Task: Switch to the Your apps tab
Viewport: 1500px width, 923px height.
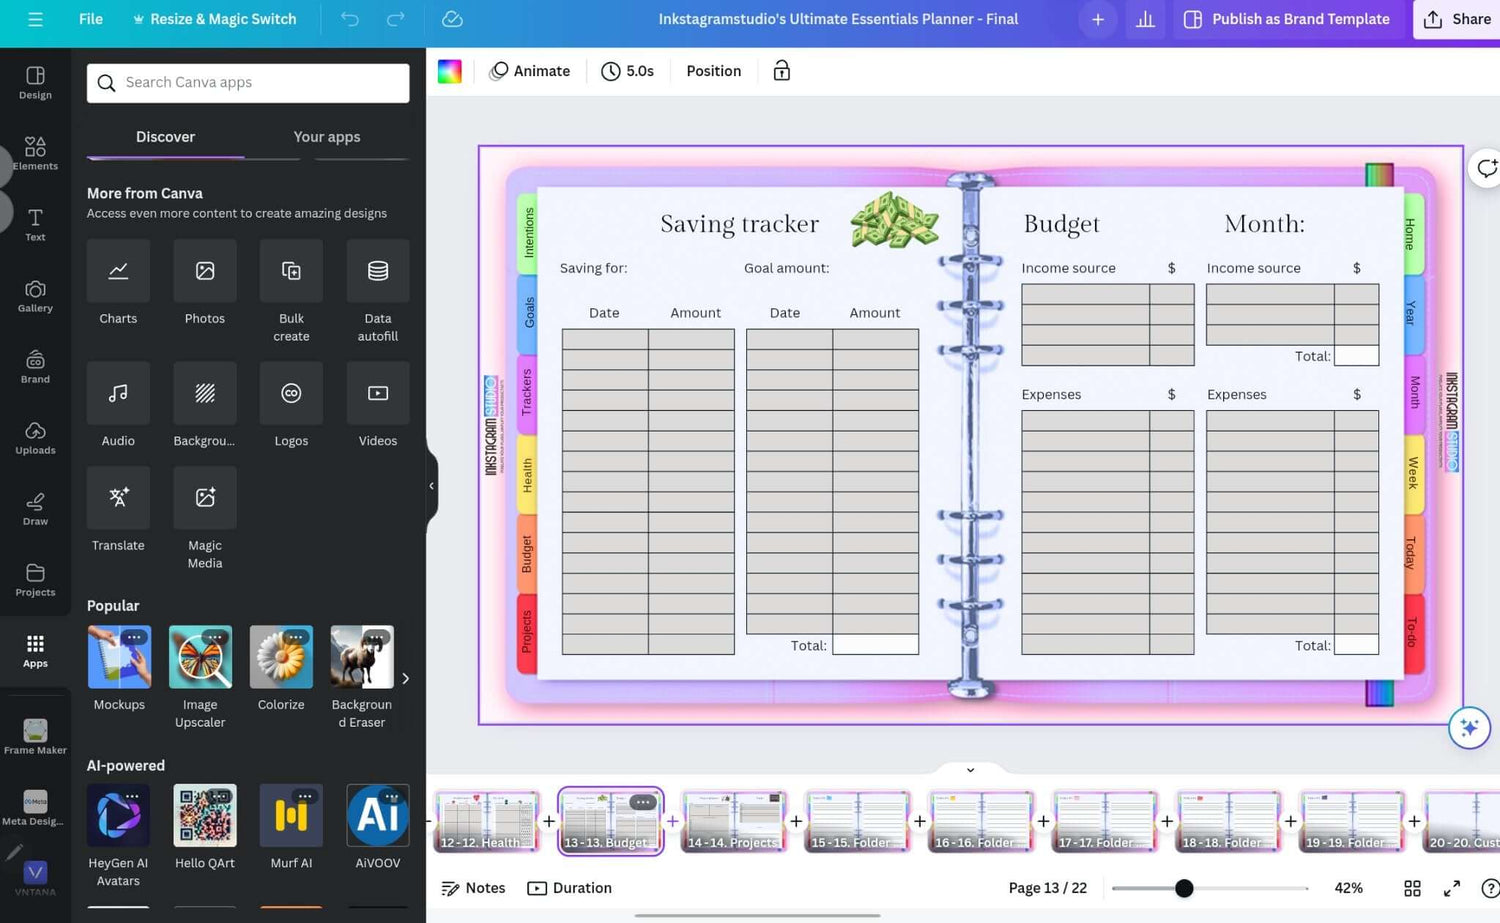Action: pyautogui.click(x=326, y=137)
